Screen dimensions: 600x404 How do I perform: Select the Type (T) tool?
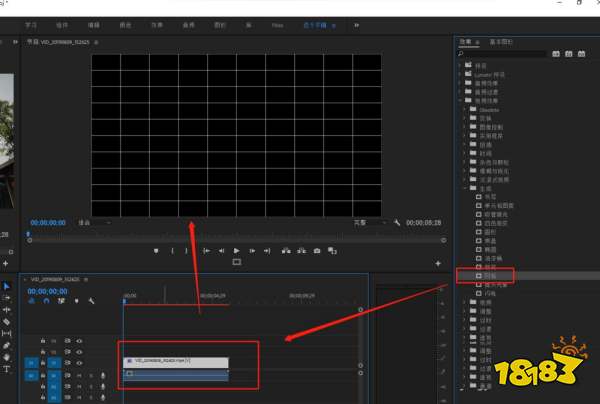point(6,369)
